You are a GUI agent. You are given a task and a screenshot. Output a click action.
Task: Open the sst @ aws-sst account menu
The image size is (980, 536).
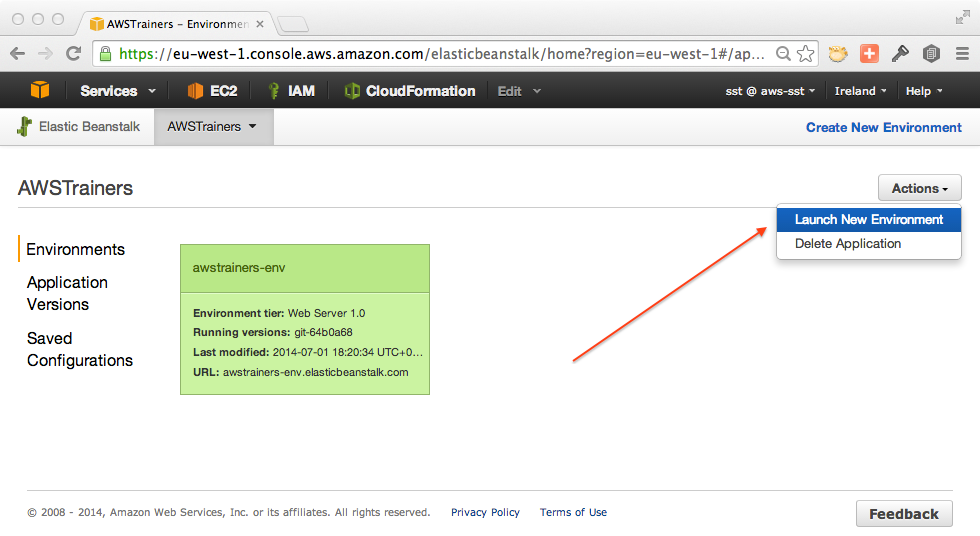coord(770,91)
